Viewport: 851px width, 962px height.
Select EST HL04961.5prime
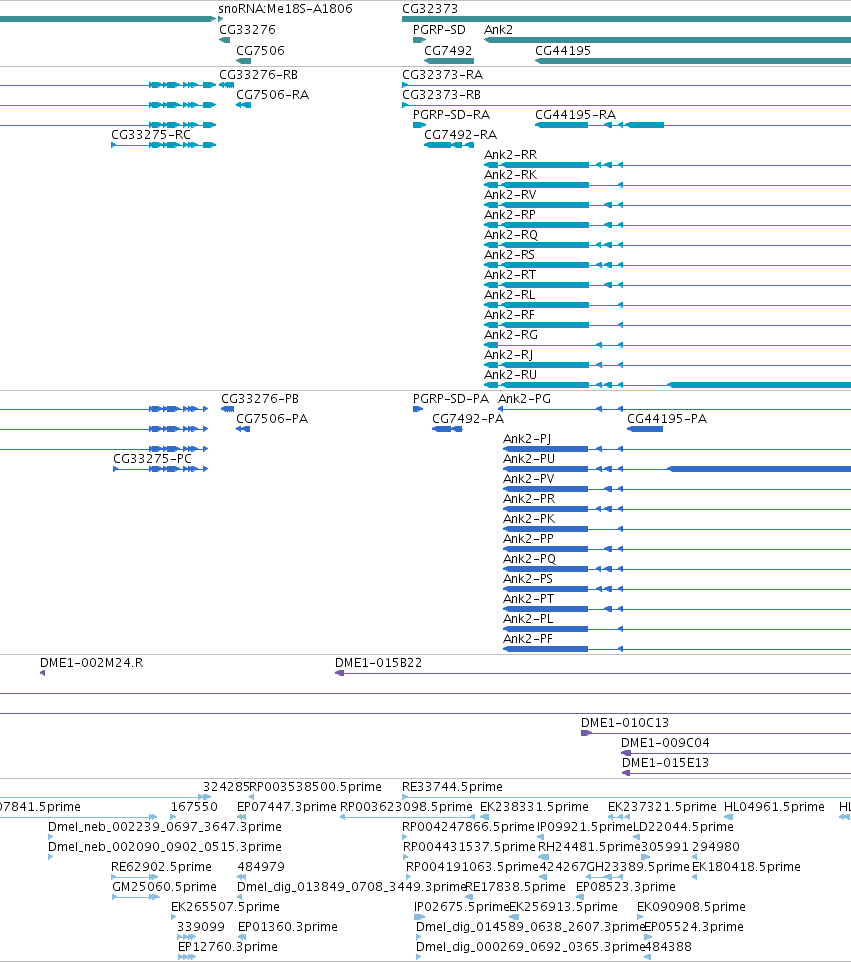(x=774, y=807)
